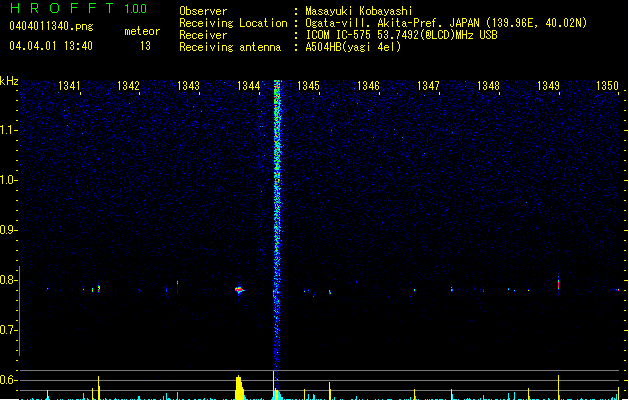Click the vertical broadband noise streak
The height and width of the screenshot is (400, 629).
click(x=277, y=225)
